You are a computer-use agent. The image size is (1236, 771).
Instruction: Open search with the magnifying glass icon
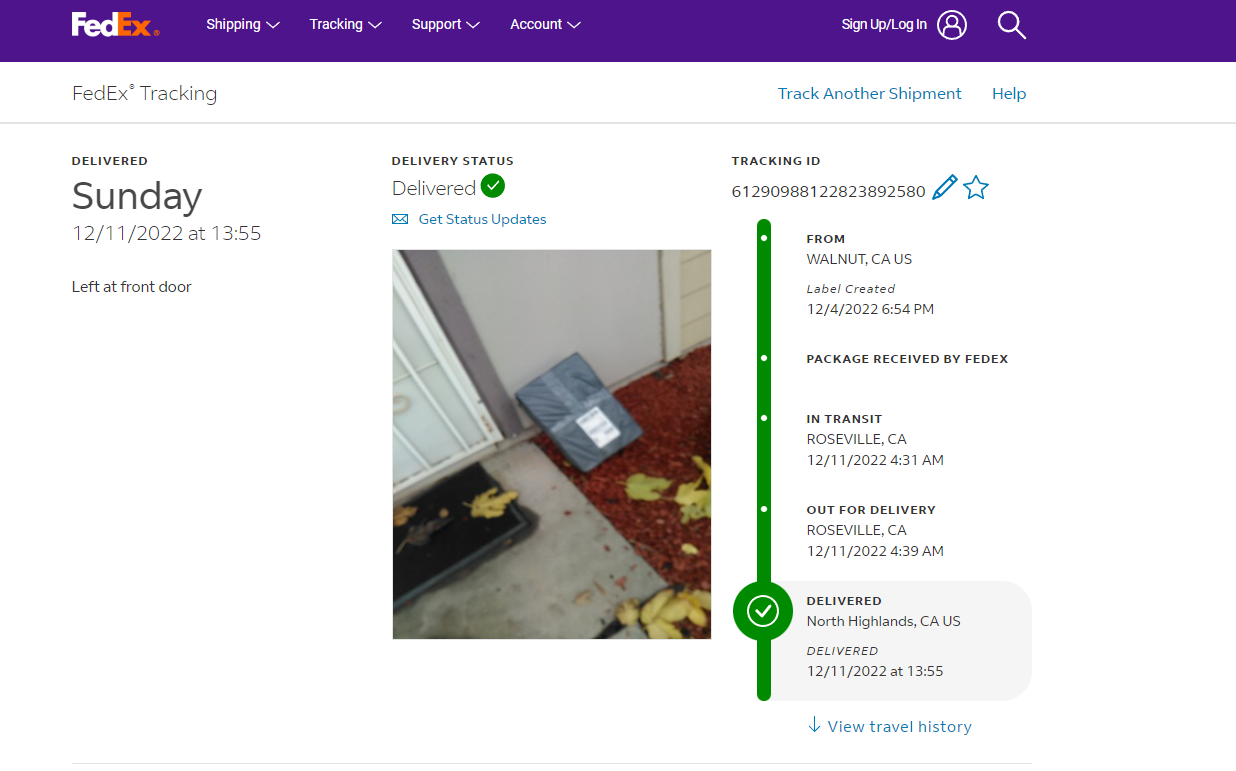coord(1012,25)
